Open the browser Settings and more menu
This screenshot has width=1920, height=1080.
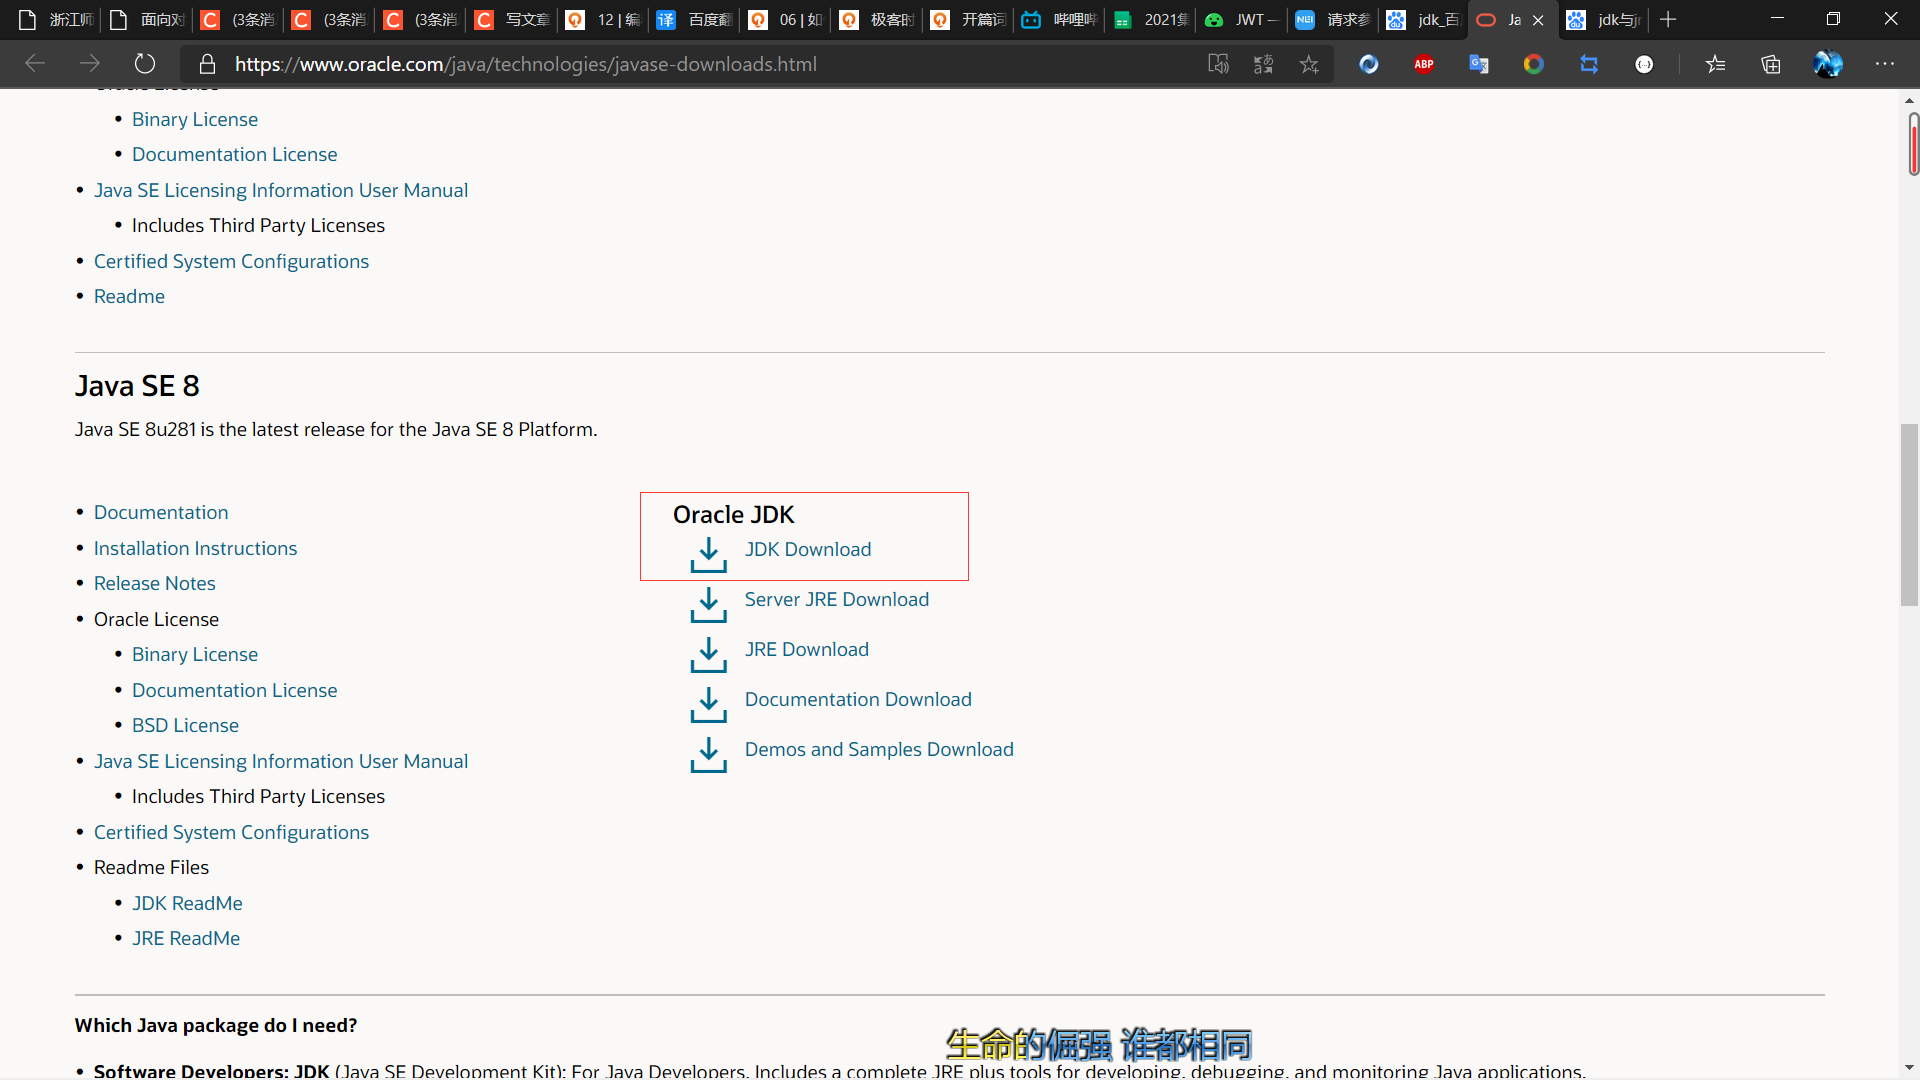coord(1885,64)
